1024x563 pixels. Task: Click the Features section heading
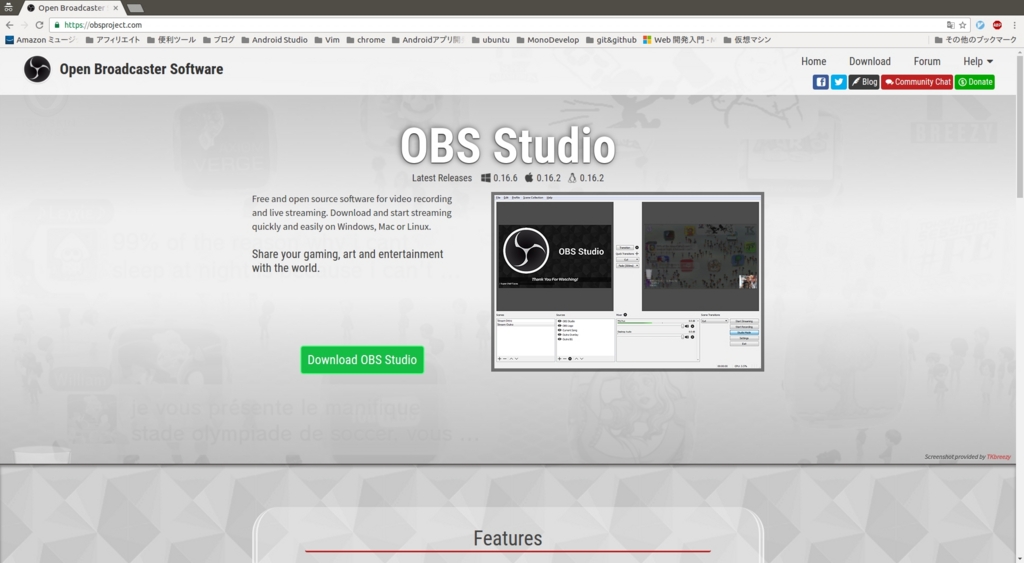507,538
